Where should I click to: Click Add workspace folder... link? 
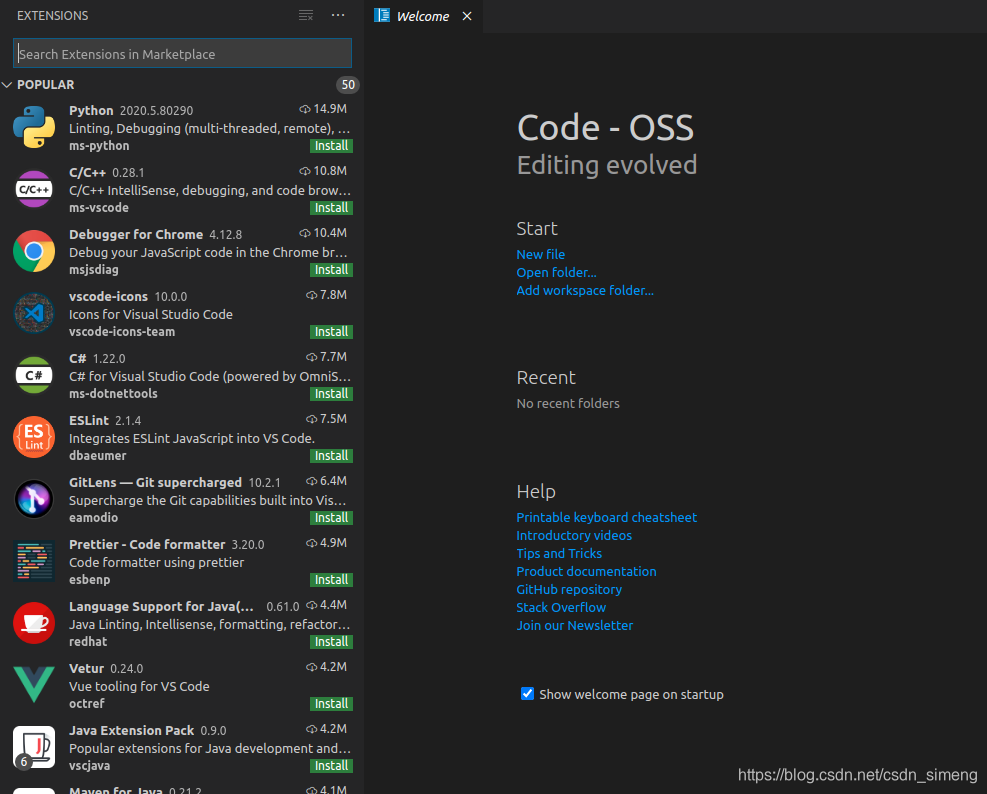coord(585,290)
